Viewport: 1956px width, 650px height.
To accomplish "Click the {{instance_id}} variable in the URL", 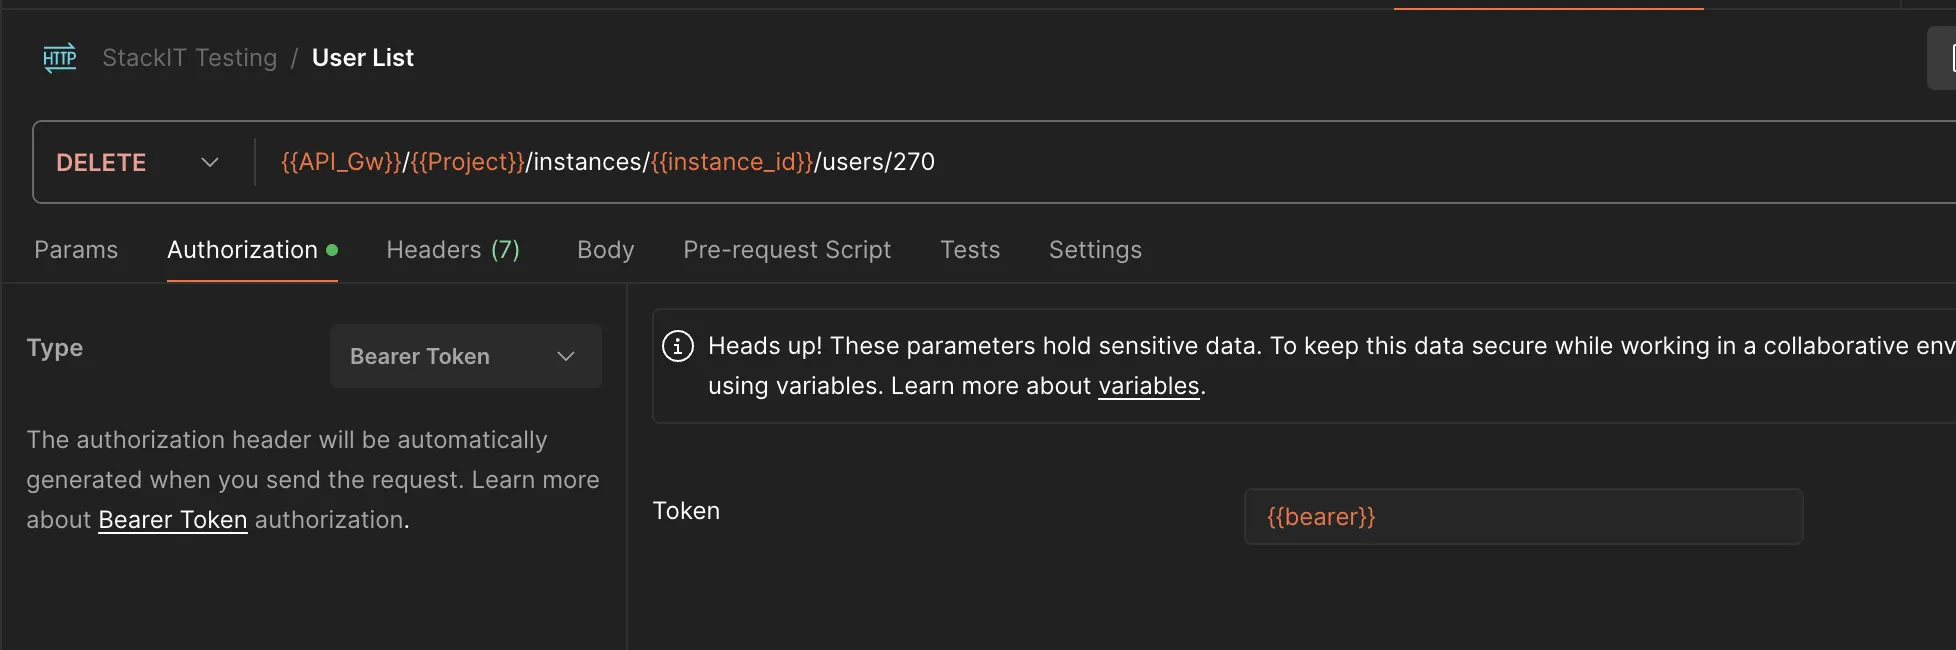I will (732, 162).
